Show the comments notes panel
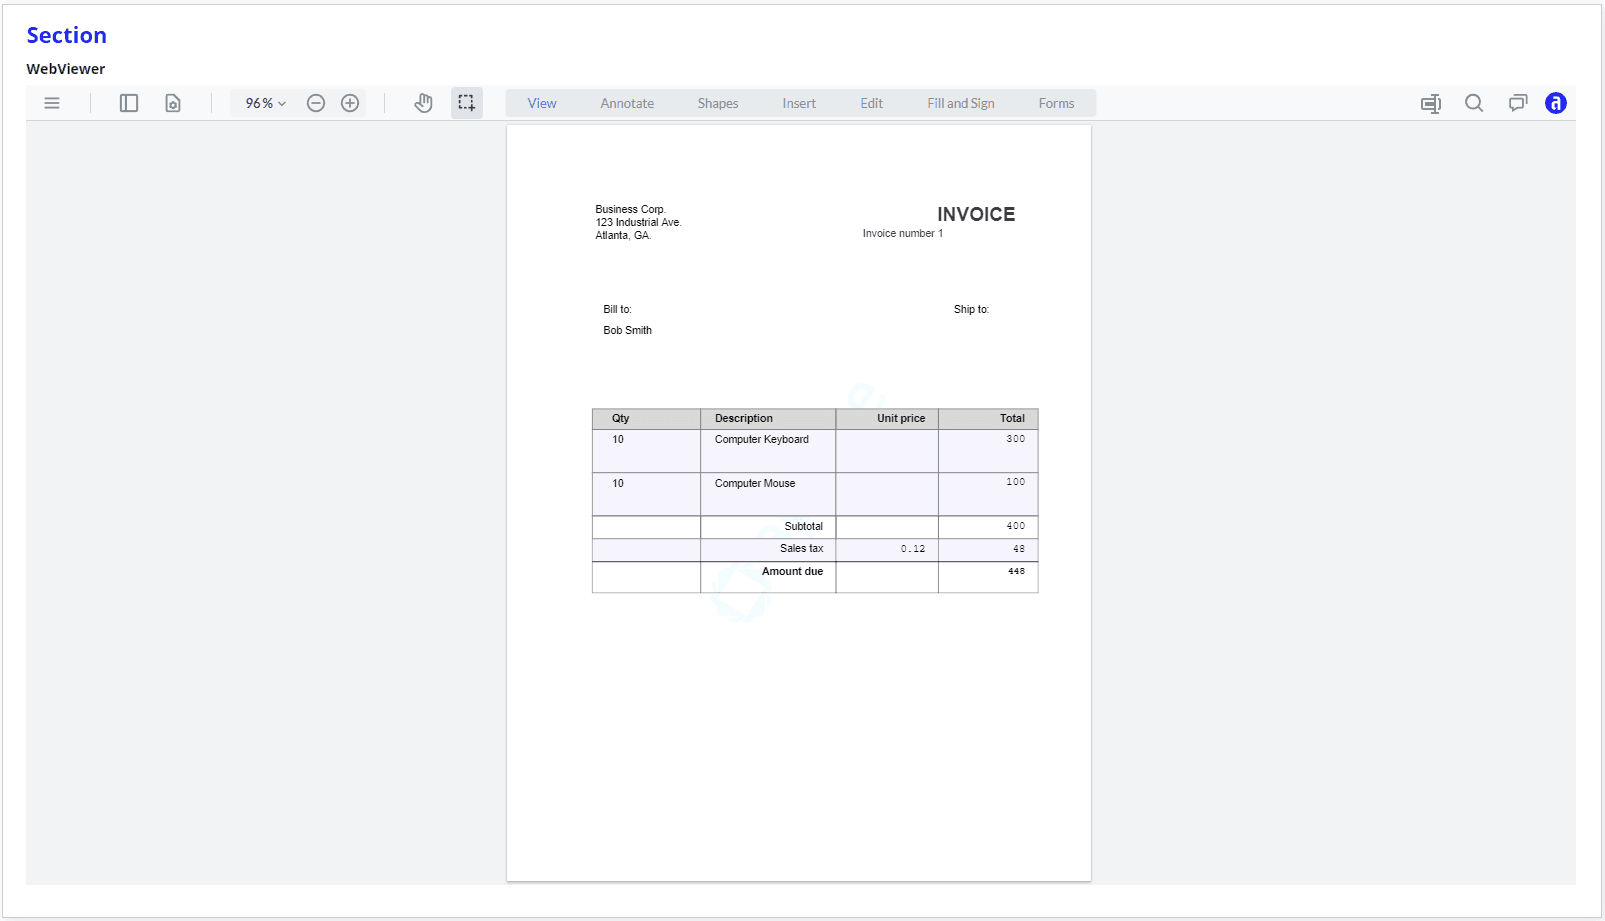This screenshot has width=1605, height=921. [x=1518, y=103]
